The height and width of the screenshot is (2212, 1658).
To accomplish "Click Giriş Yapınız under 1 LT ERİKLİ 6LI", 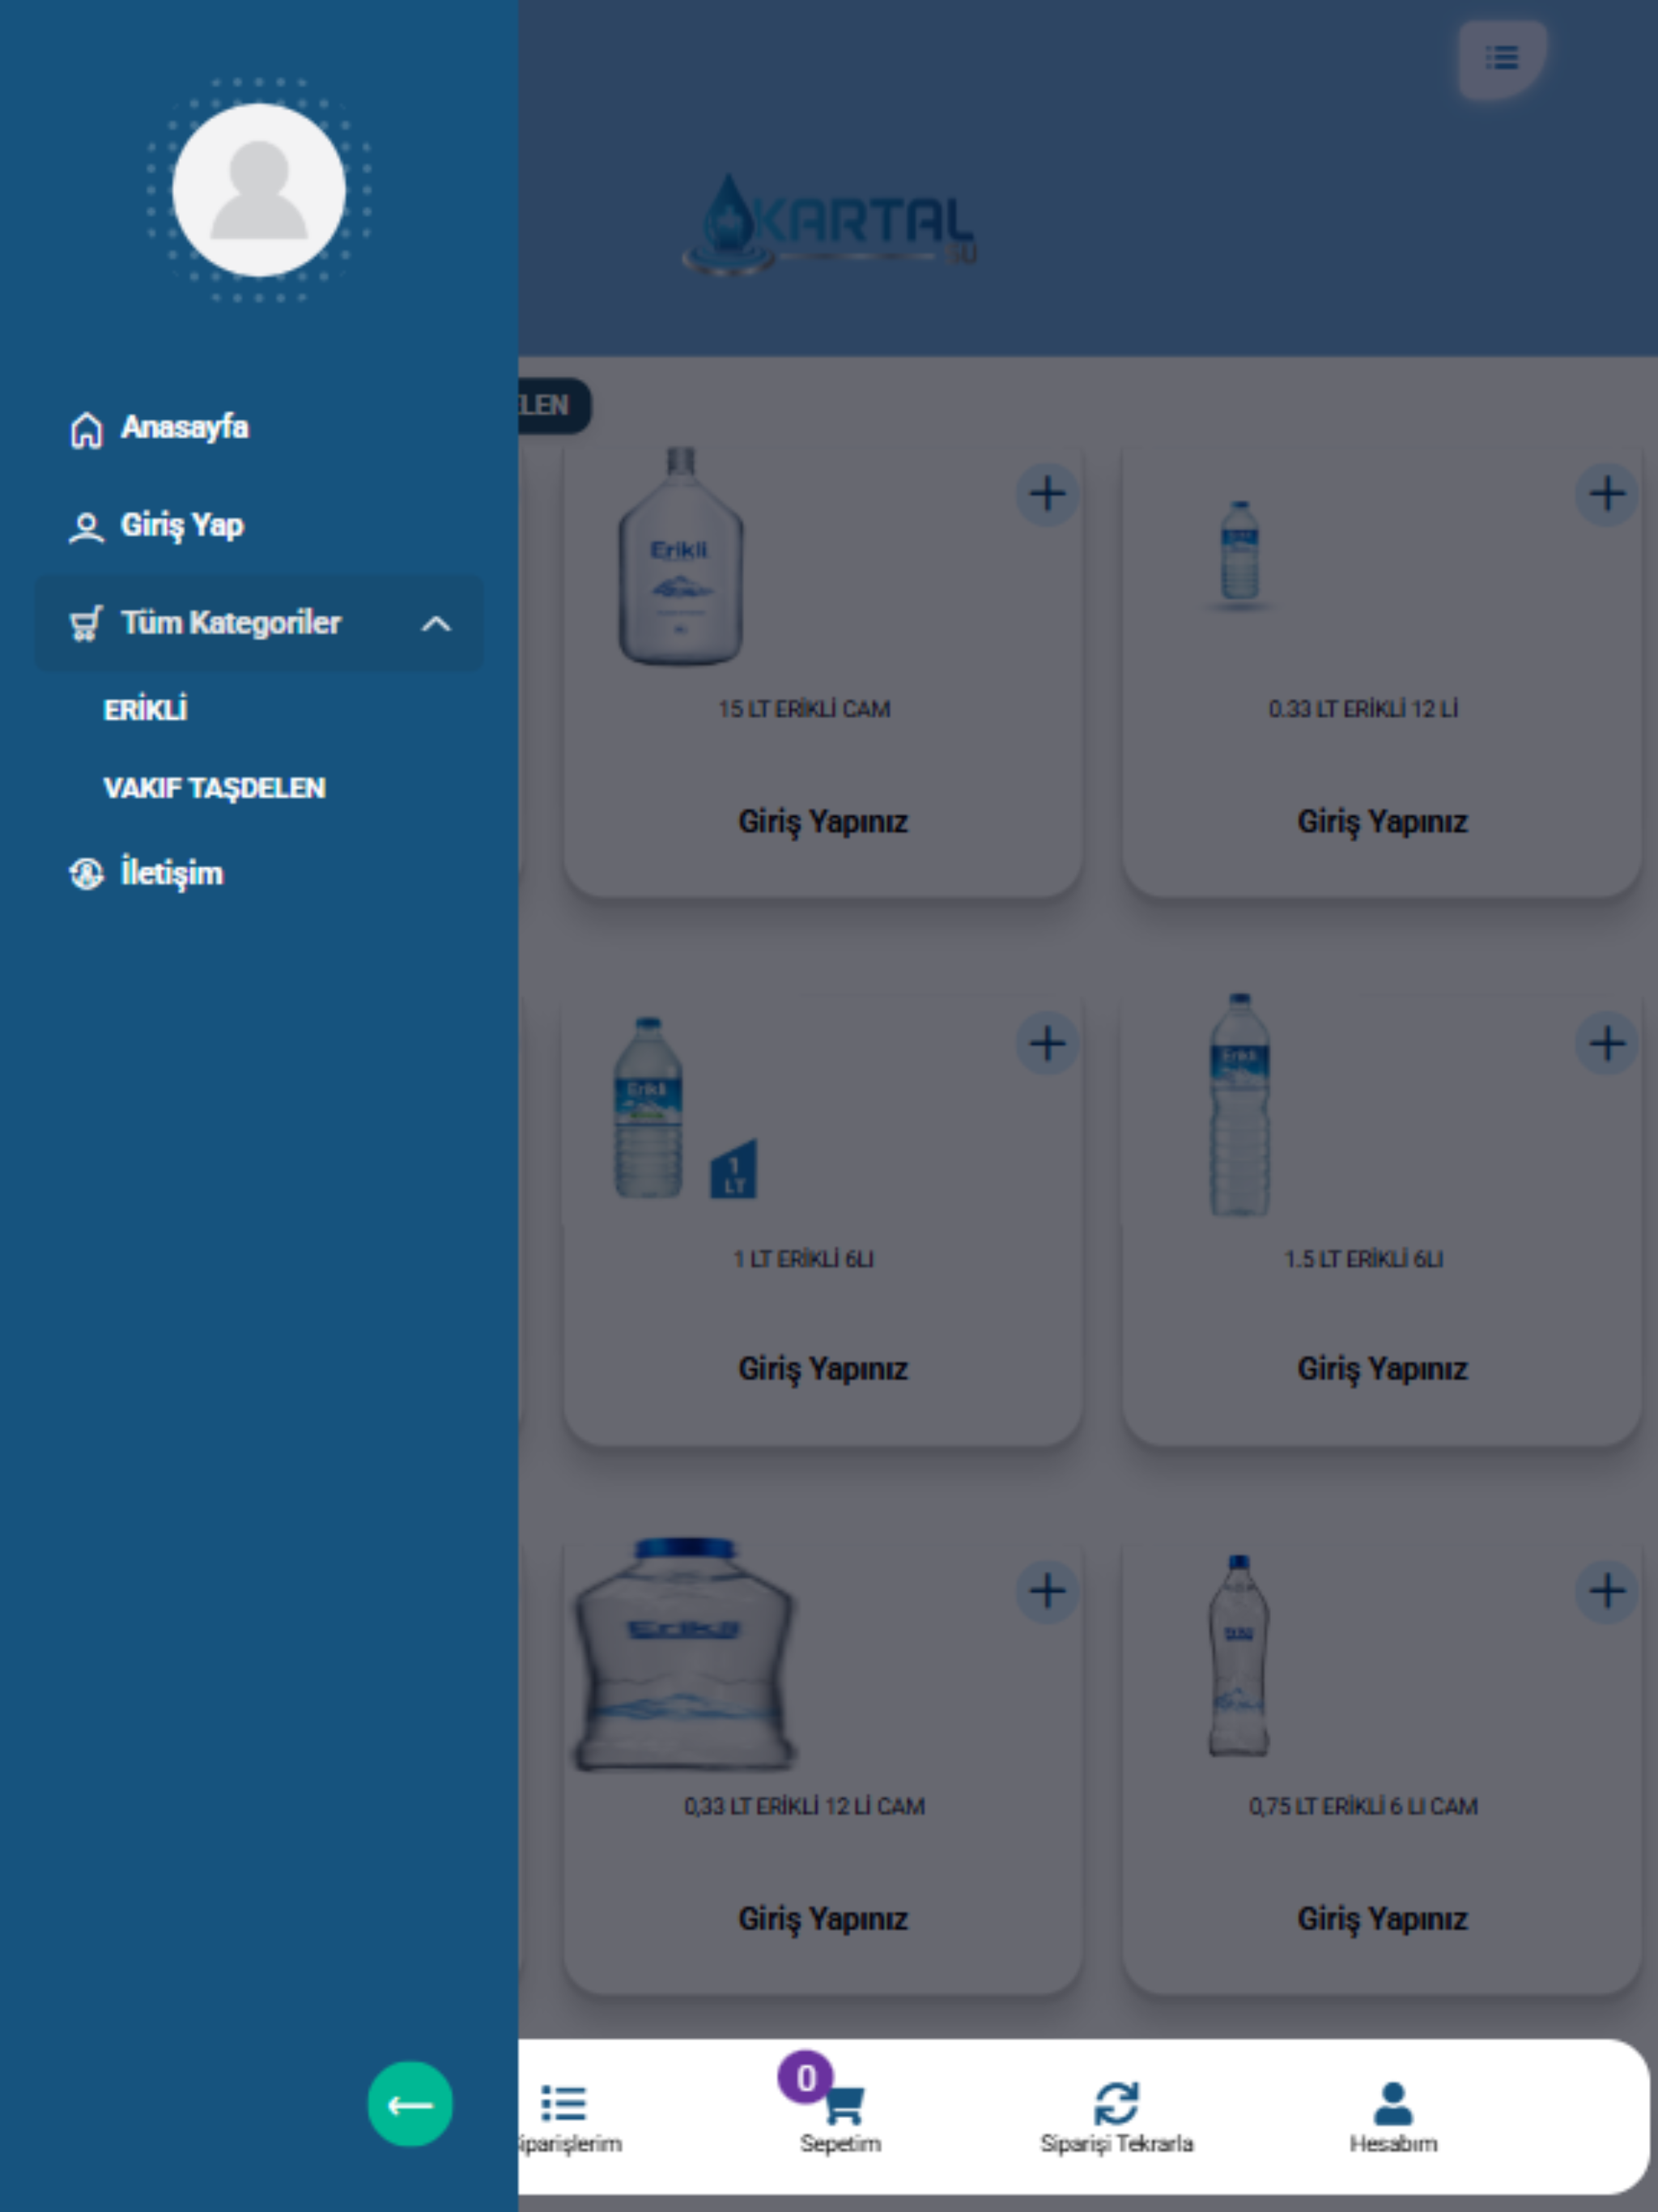I will (x=823, y=1368).
